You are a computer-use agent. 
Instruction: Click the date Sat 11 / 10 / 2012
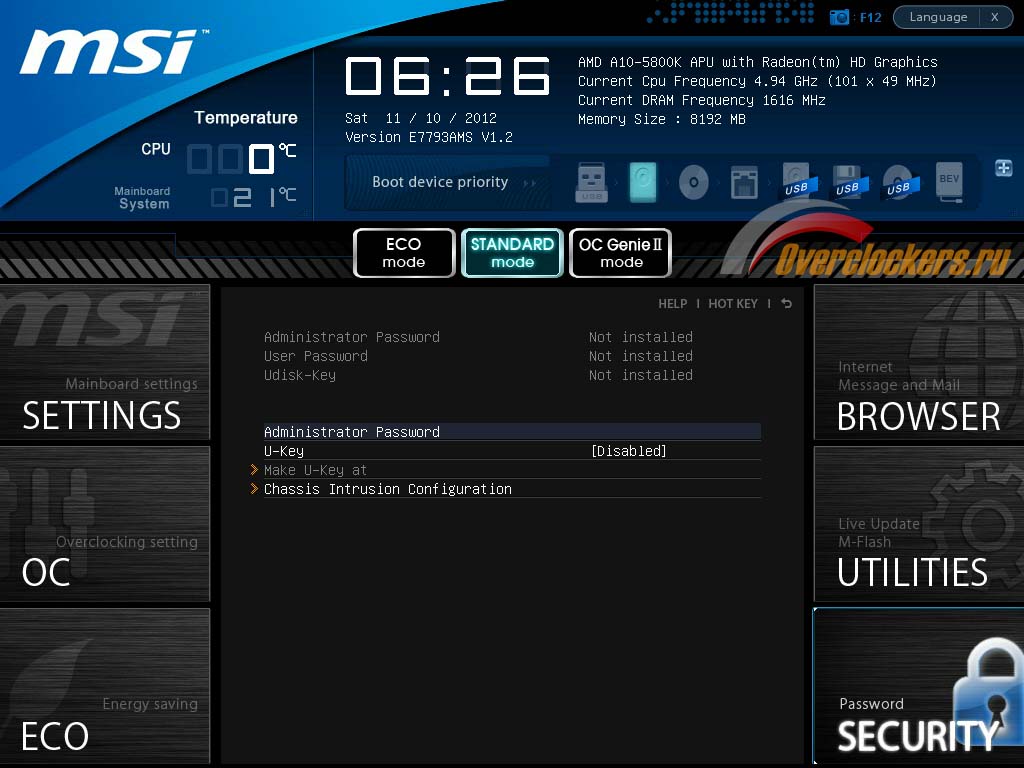click(421, 118)
